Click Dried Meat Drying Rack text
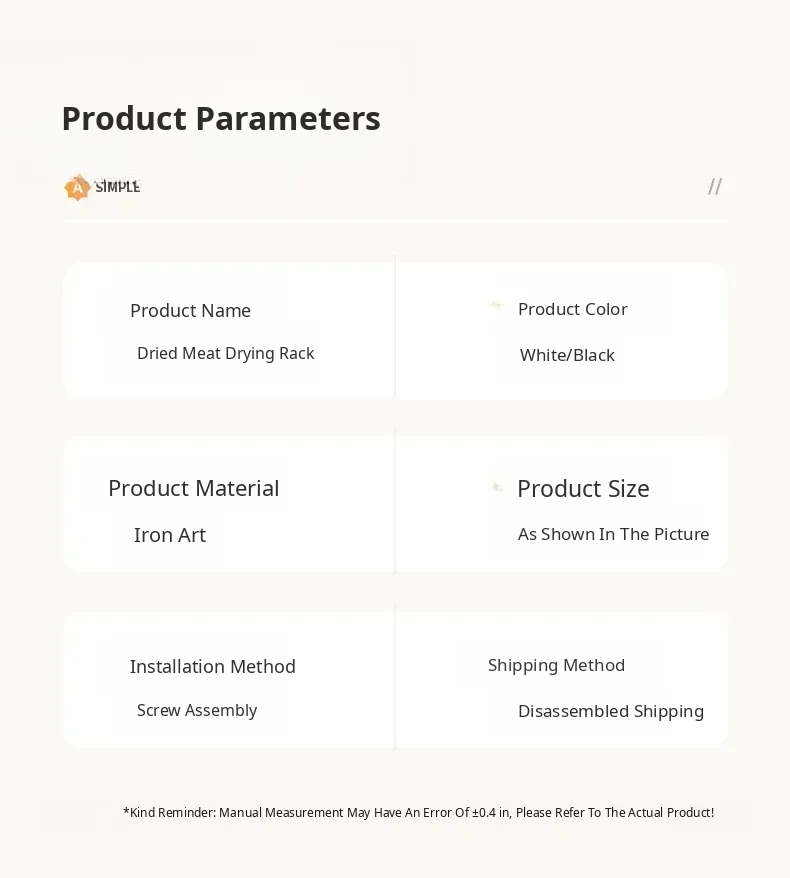The image size is (790, 878). pos(225,353)
